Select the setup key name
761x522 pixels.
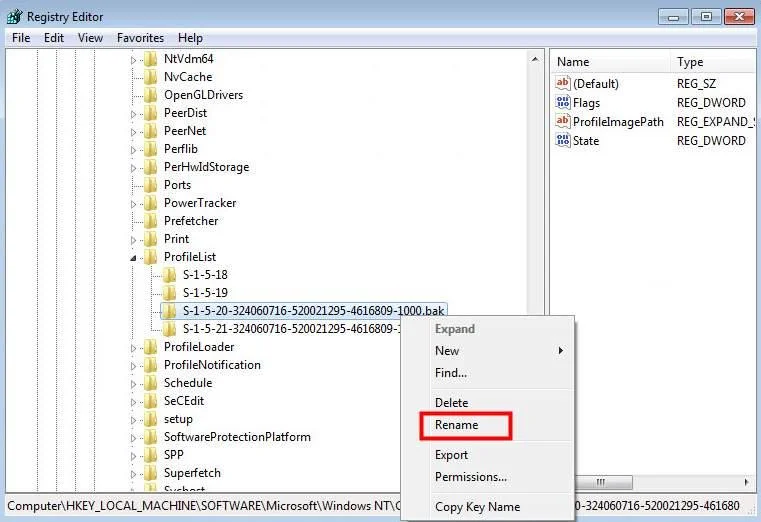pyautogui.click(x=178, y=419)
